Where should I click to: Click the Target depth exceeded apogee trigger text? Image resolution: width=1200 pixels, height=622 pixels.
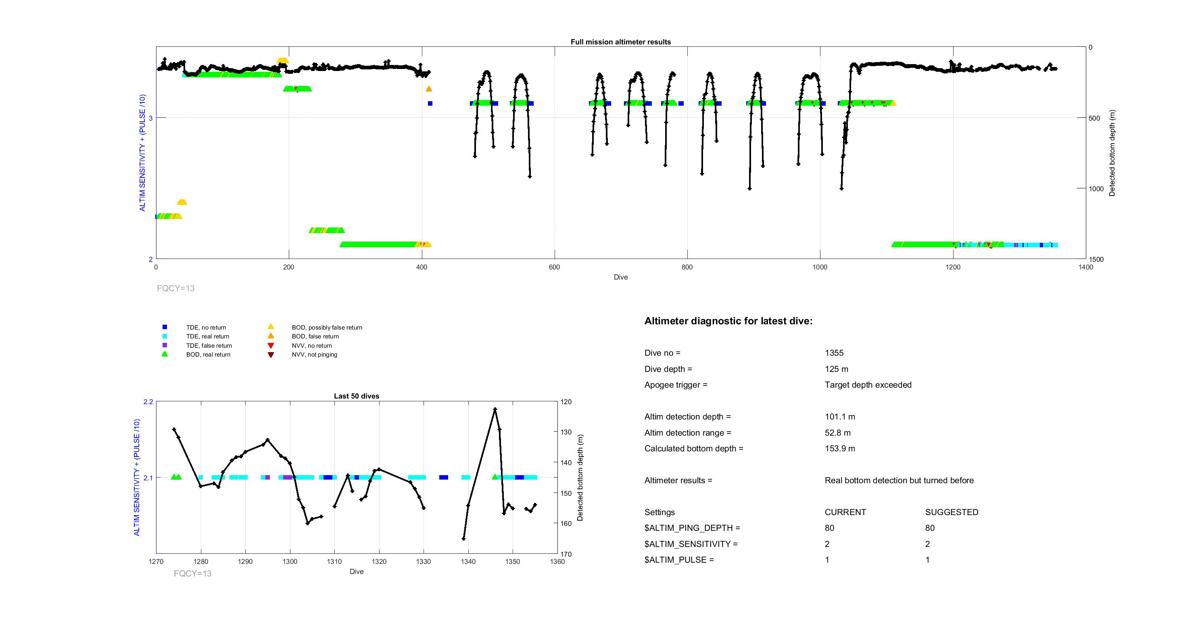pos(867,385)
